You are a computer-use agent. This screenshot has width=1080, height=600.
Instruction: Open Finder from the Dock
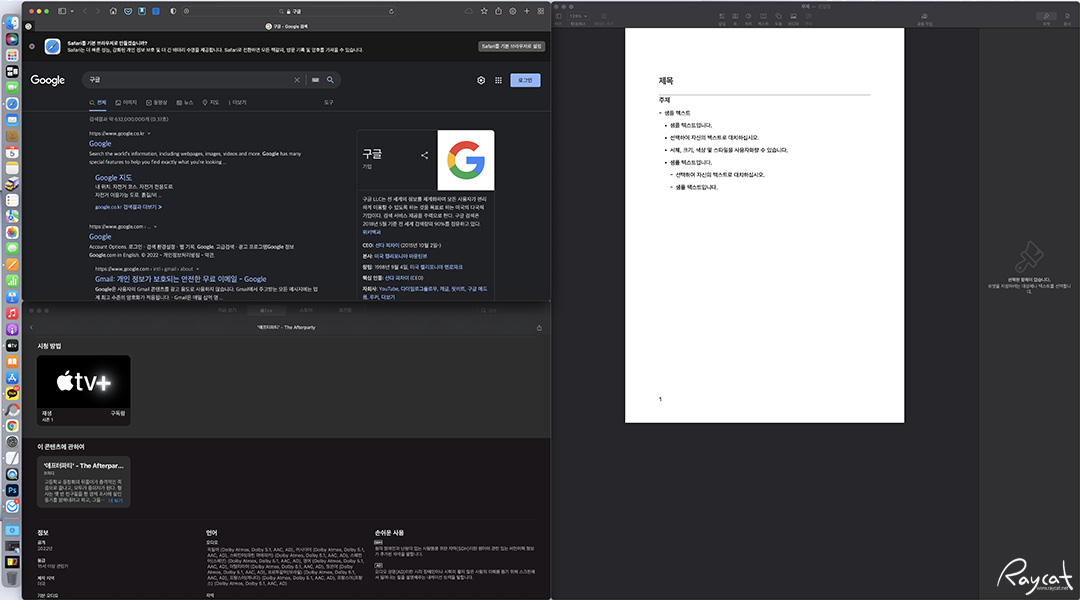click(x=12, y=23)
